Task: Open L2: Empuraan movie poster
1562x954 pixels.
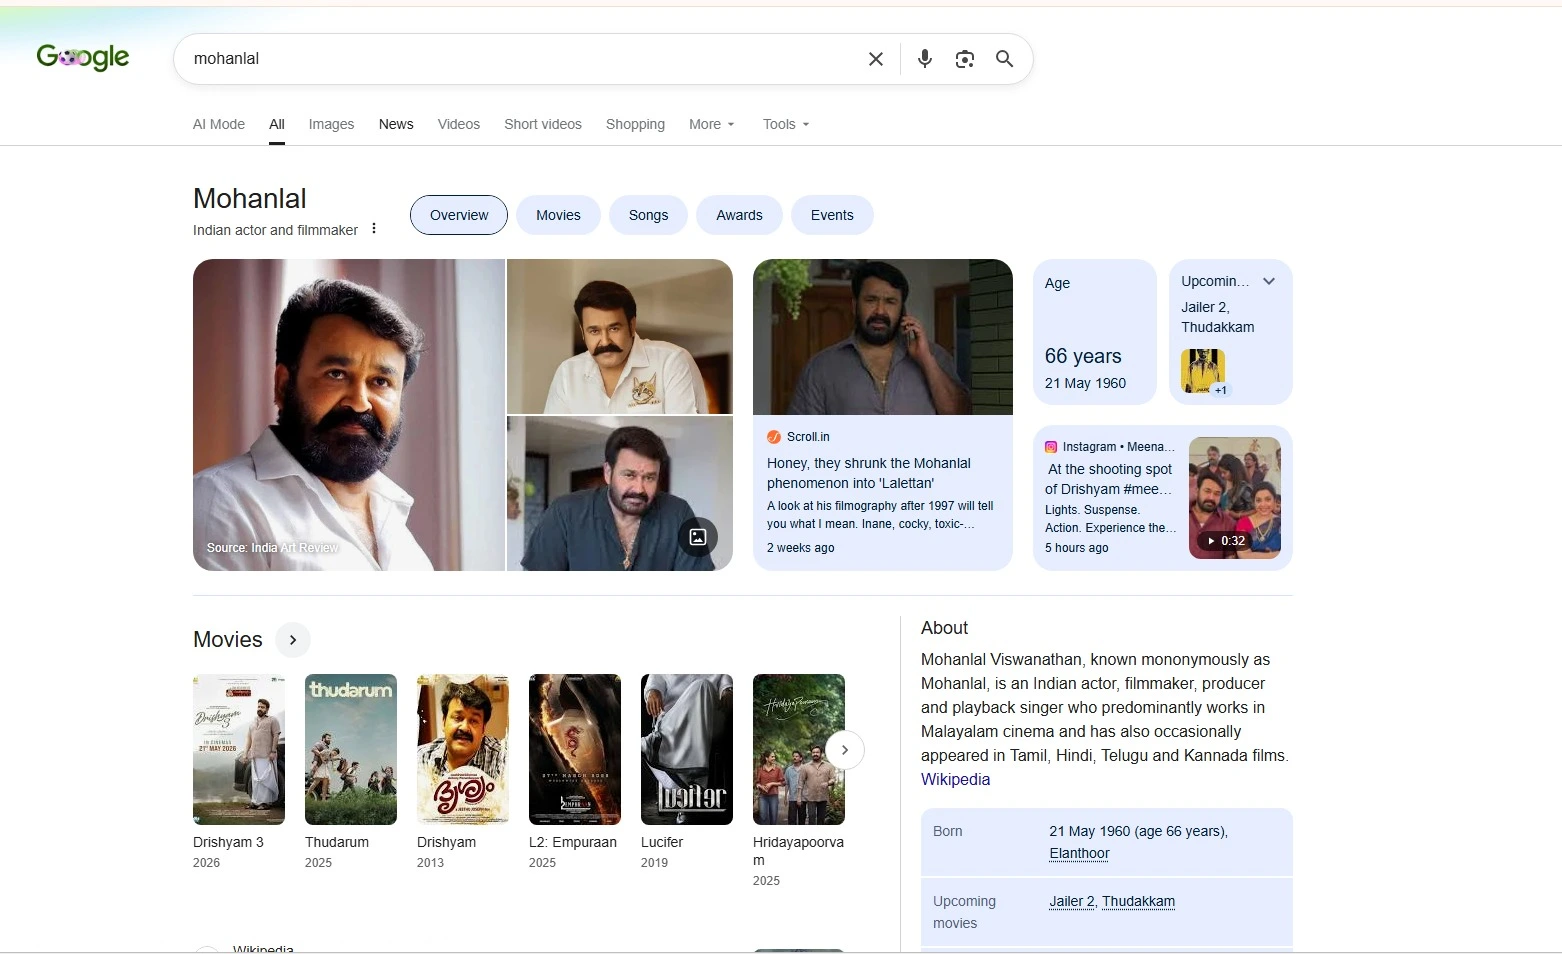Action: 575,749
